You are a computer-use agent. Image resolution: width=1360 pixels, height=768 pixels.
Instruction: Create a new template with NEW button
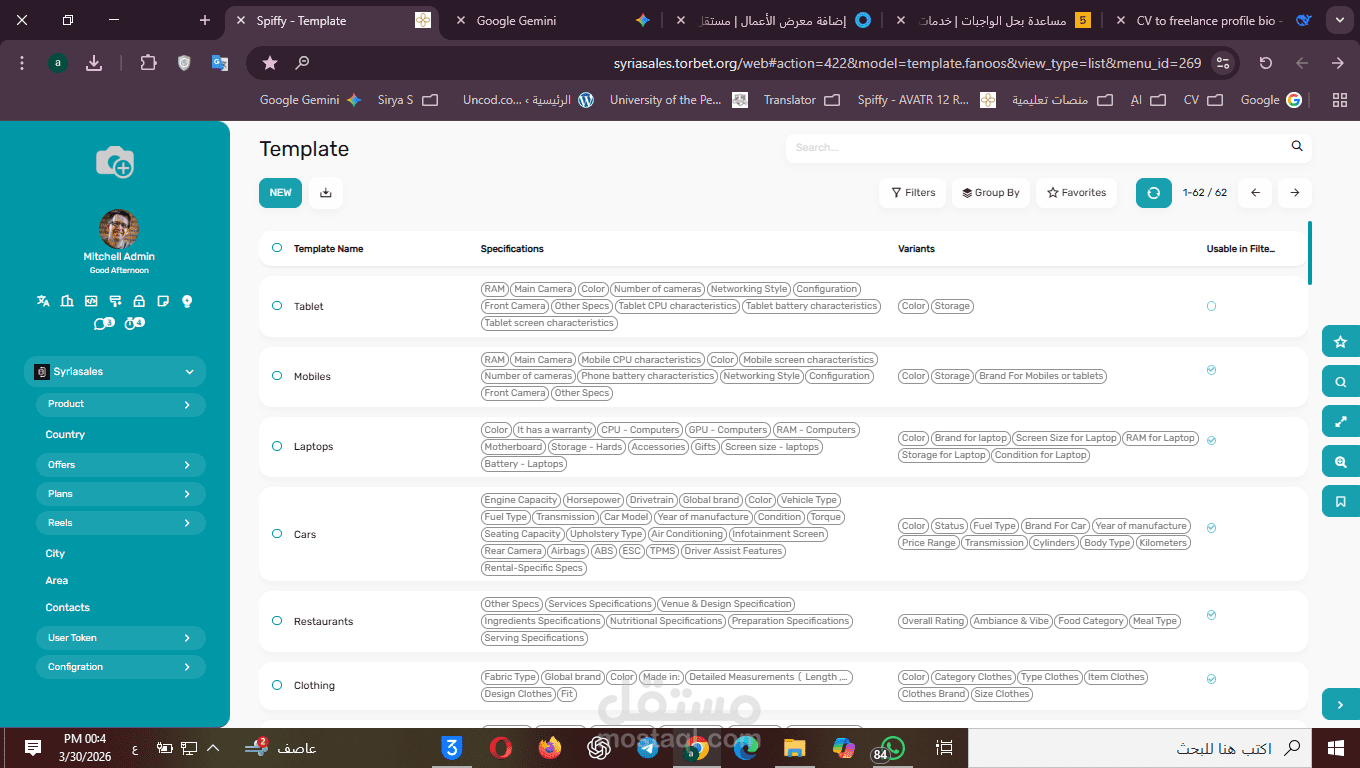[281, 193]
